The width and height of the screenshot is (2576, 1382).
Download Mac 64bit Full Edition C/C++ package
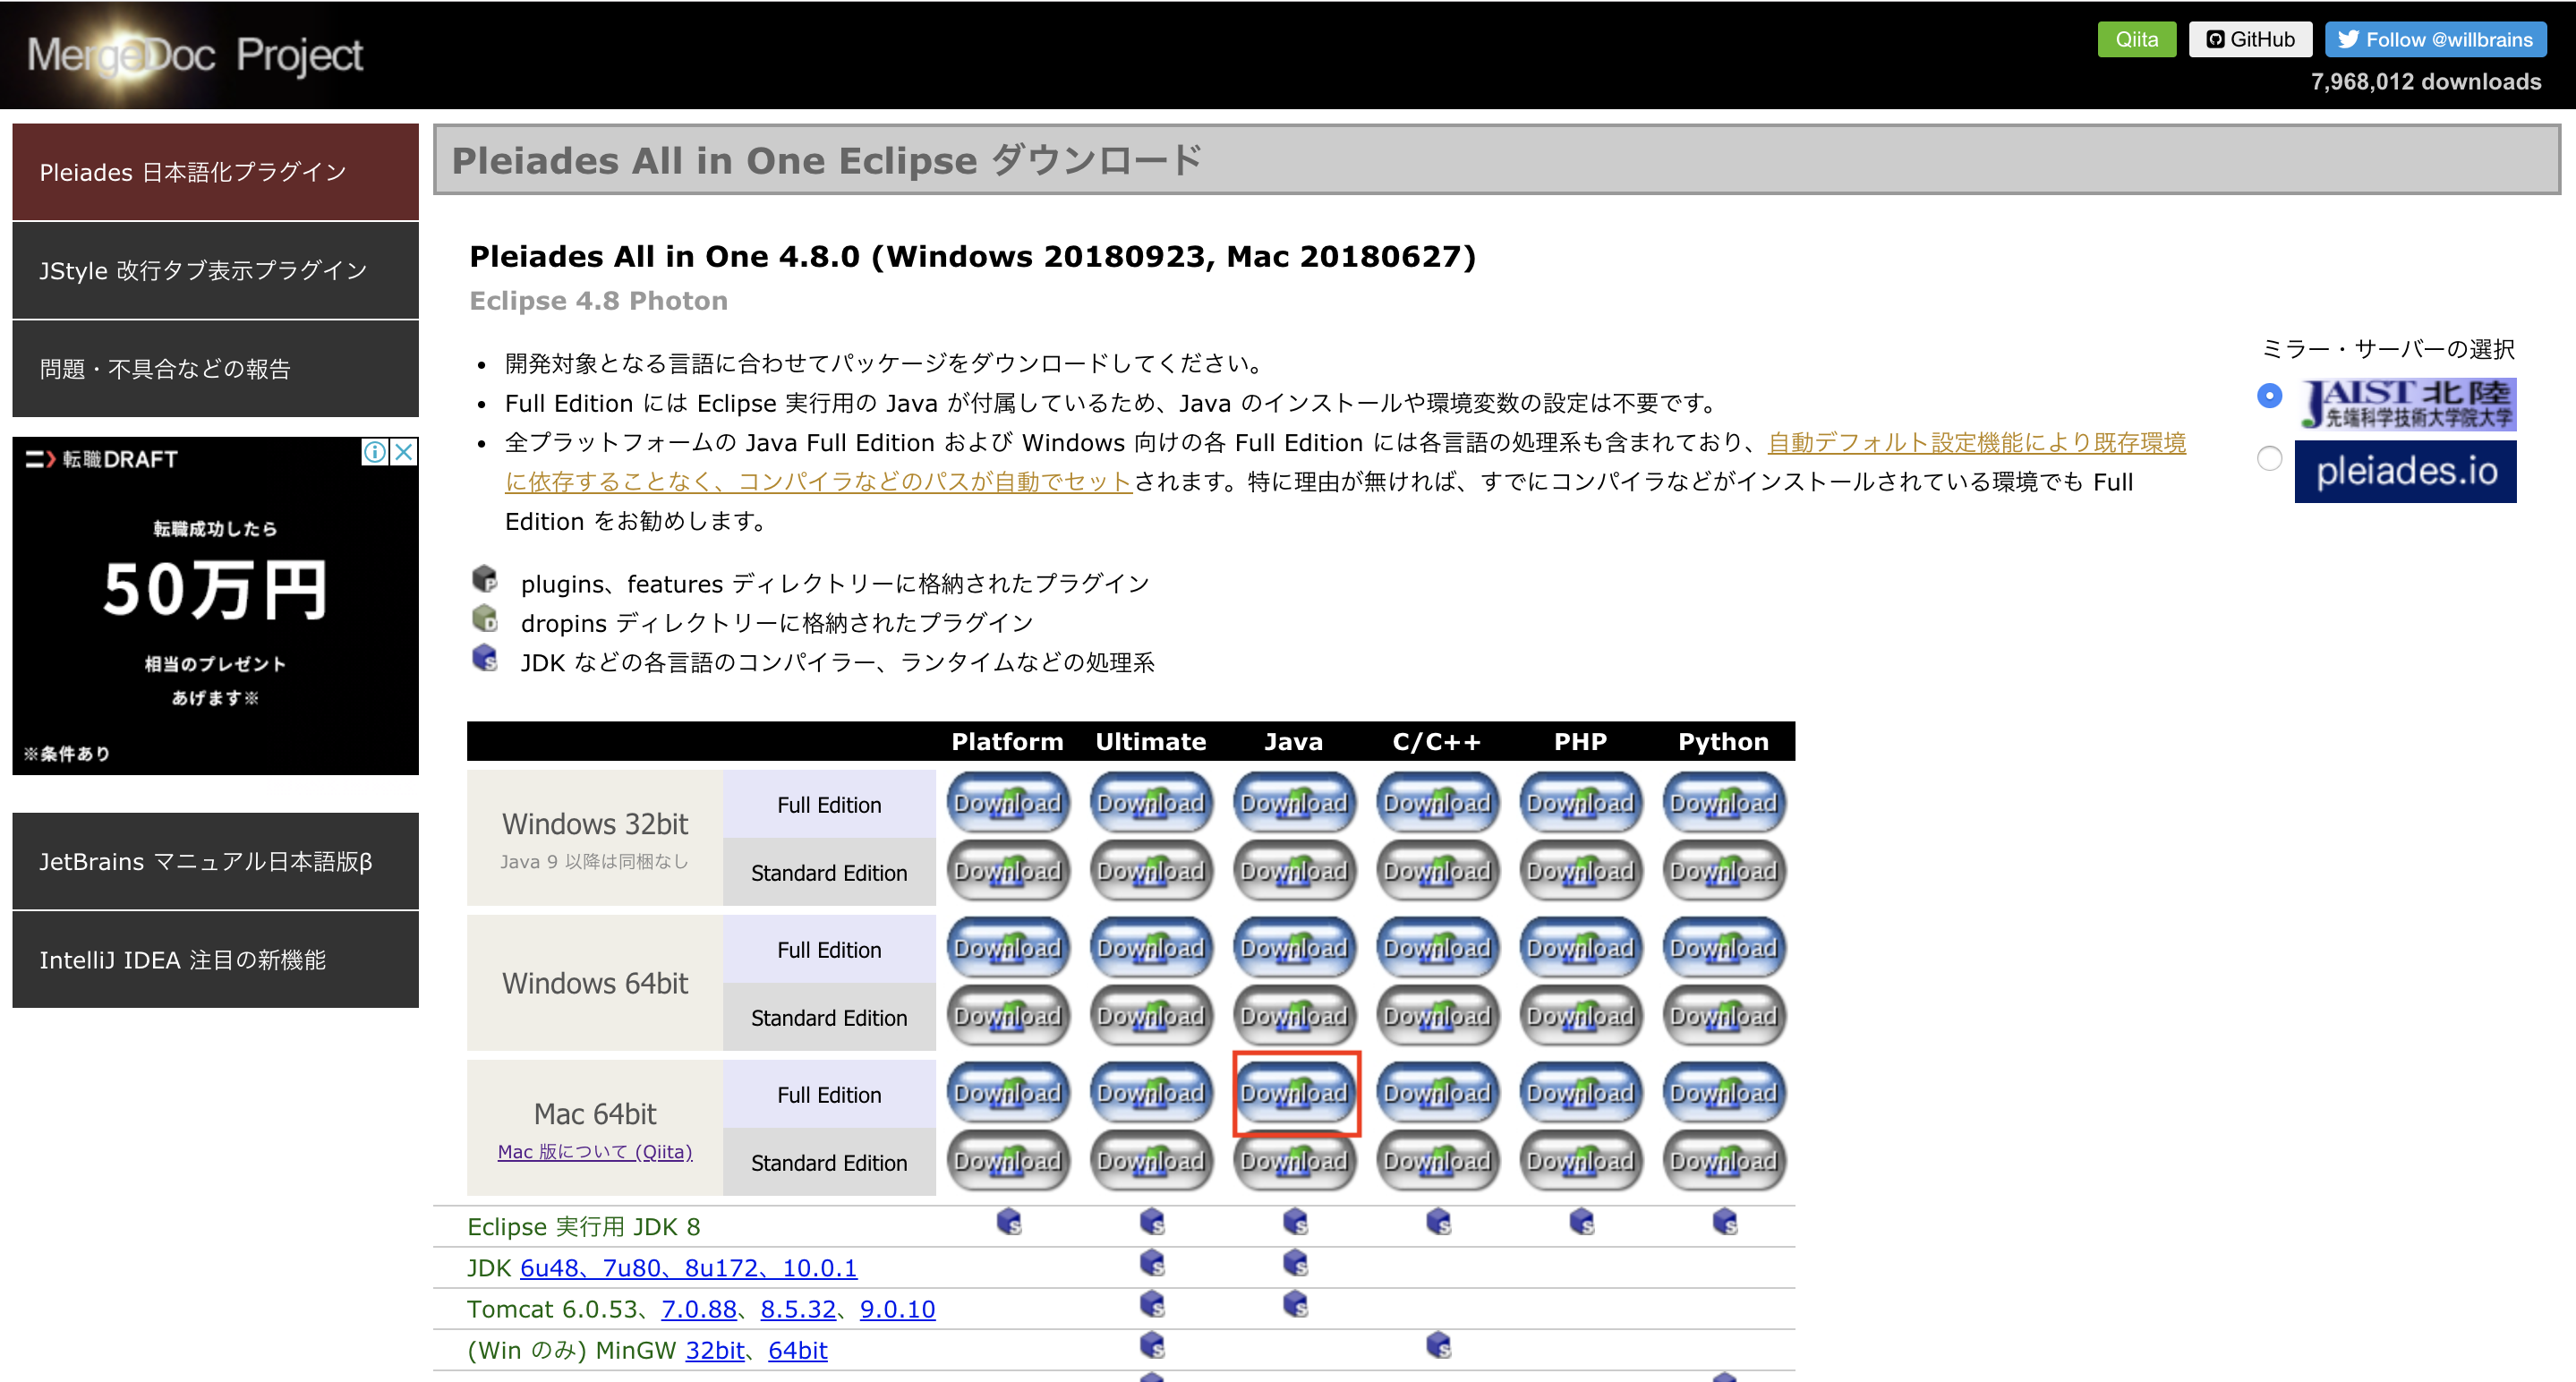click(1437, 1093)
